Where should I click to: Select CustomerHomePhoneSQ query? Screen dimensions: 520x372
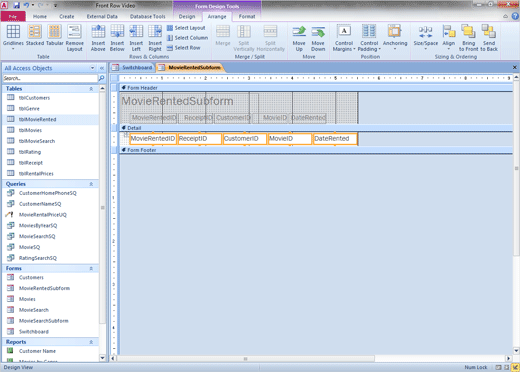[x=51, y=193]
